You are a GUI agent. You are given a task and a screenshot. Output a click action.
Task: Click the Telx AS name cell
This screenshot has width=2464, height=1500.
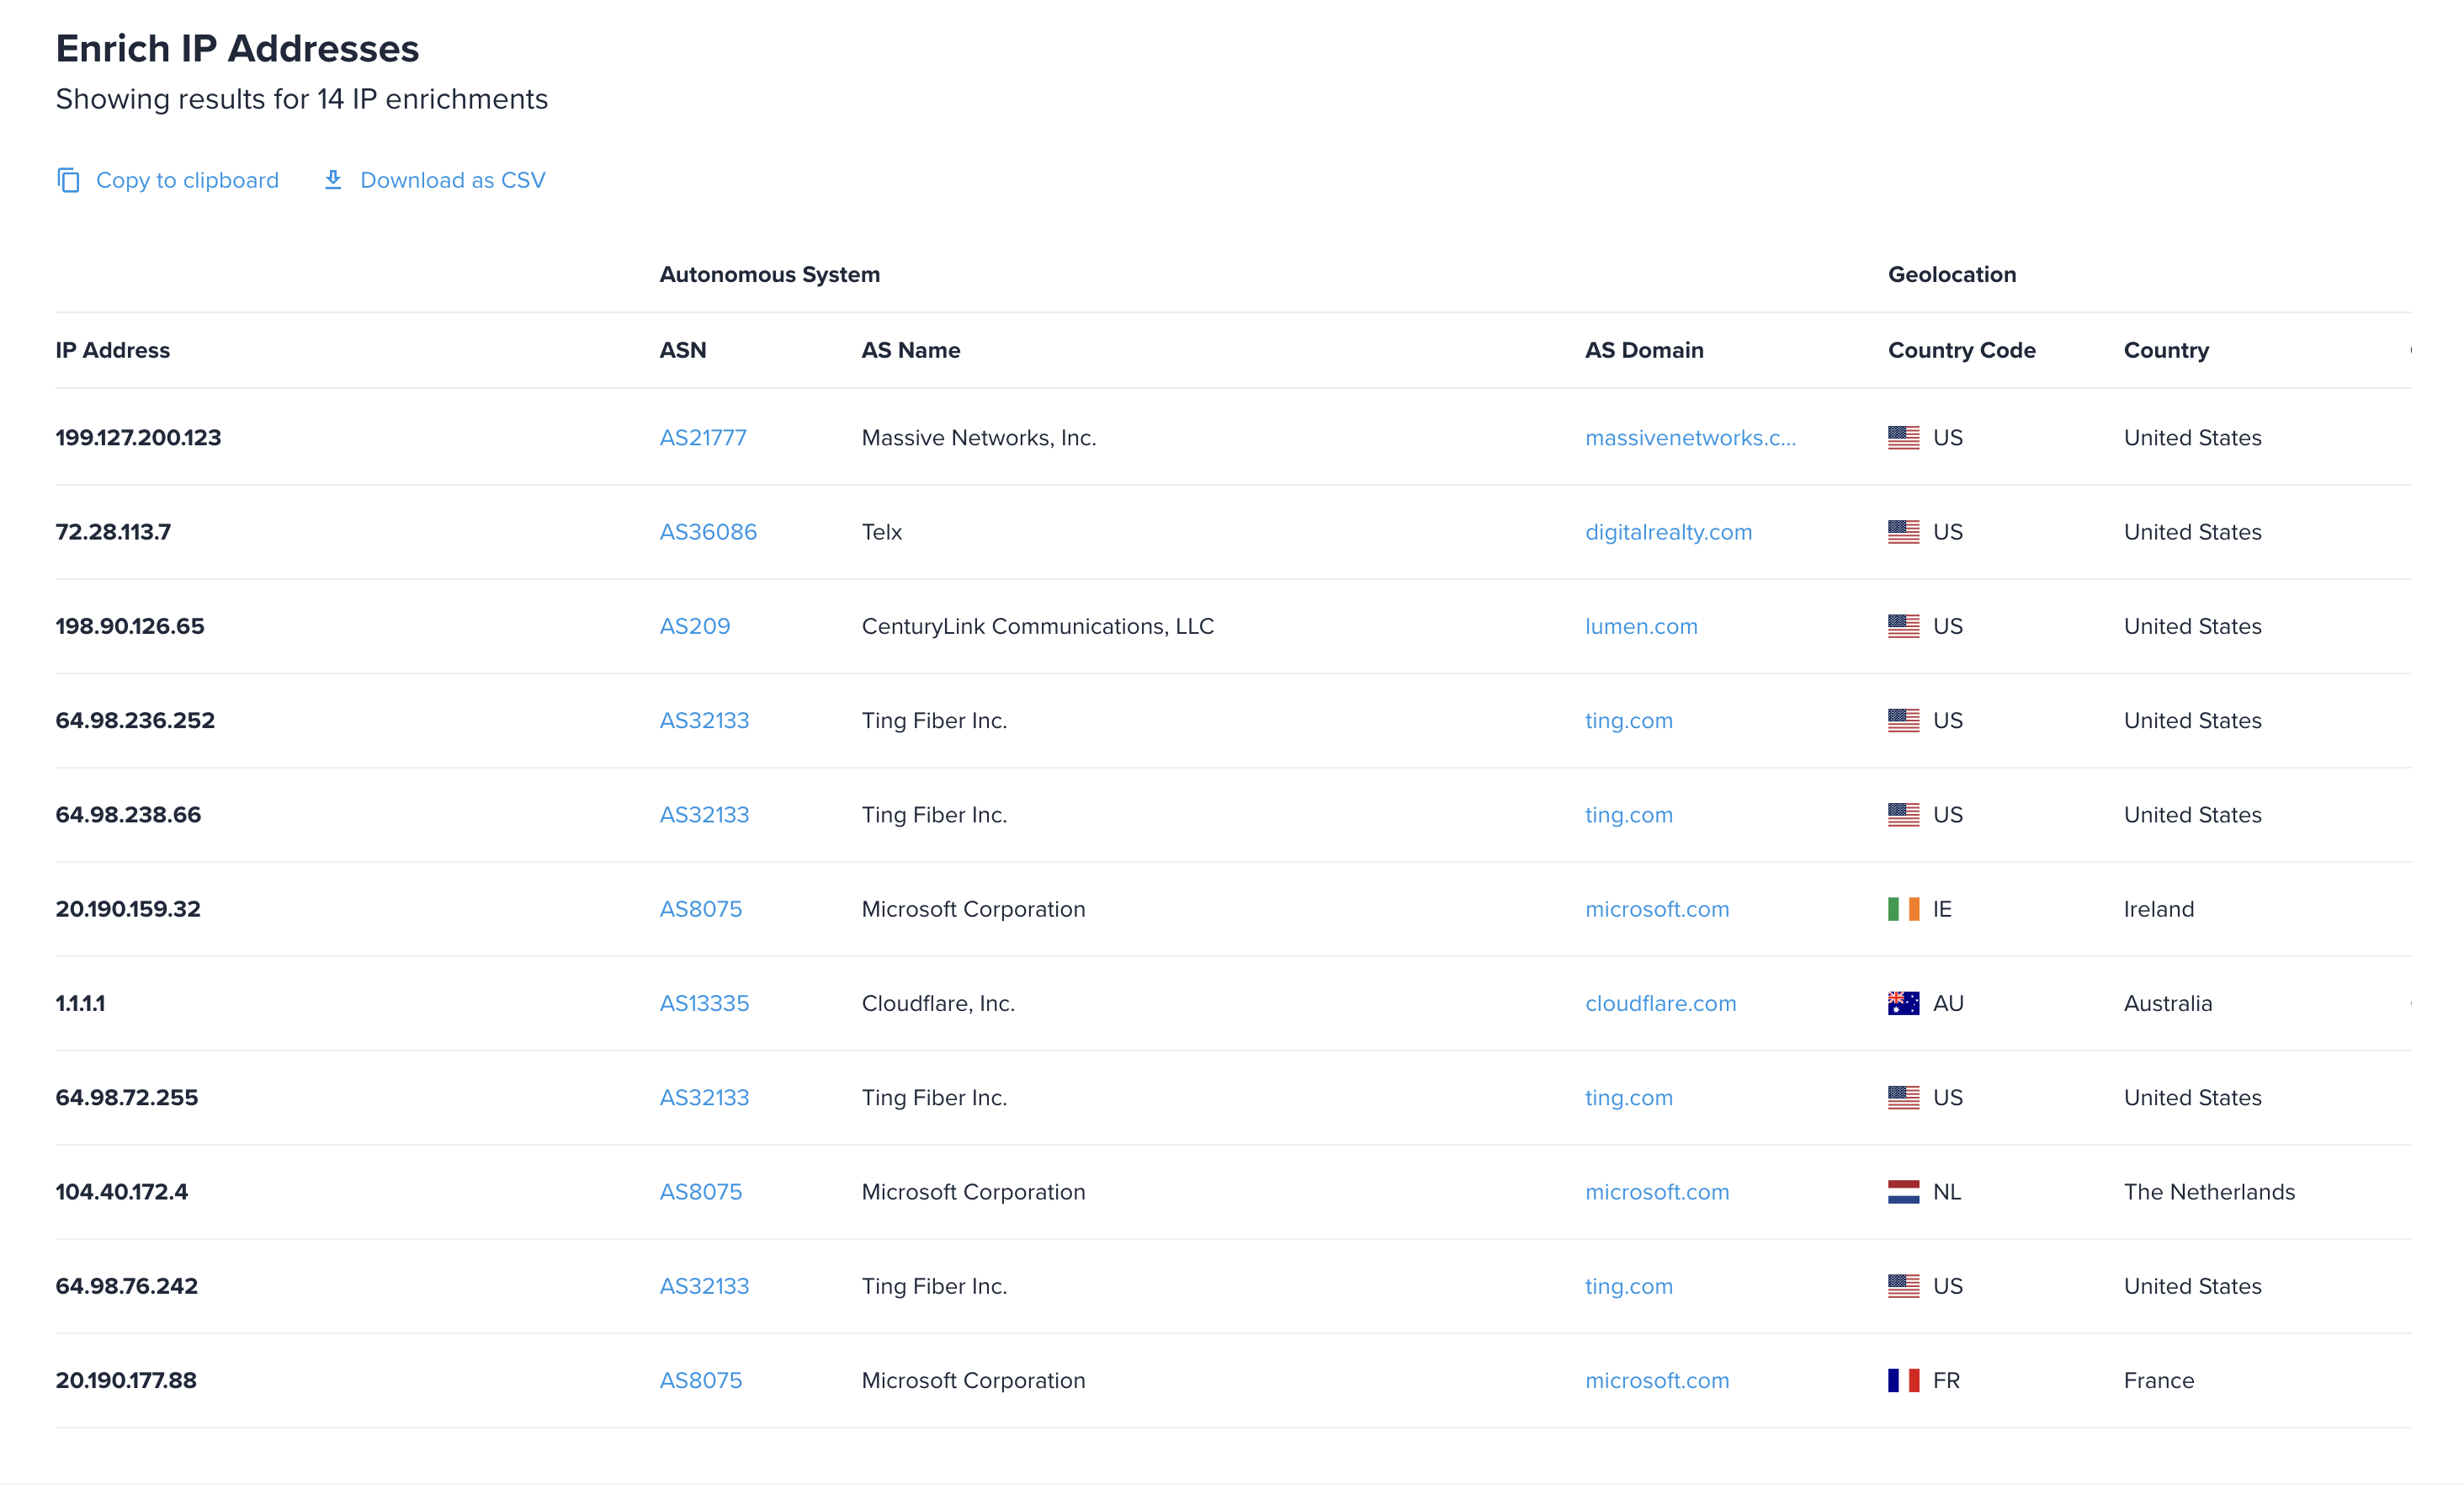tap(882, 532)
